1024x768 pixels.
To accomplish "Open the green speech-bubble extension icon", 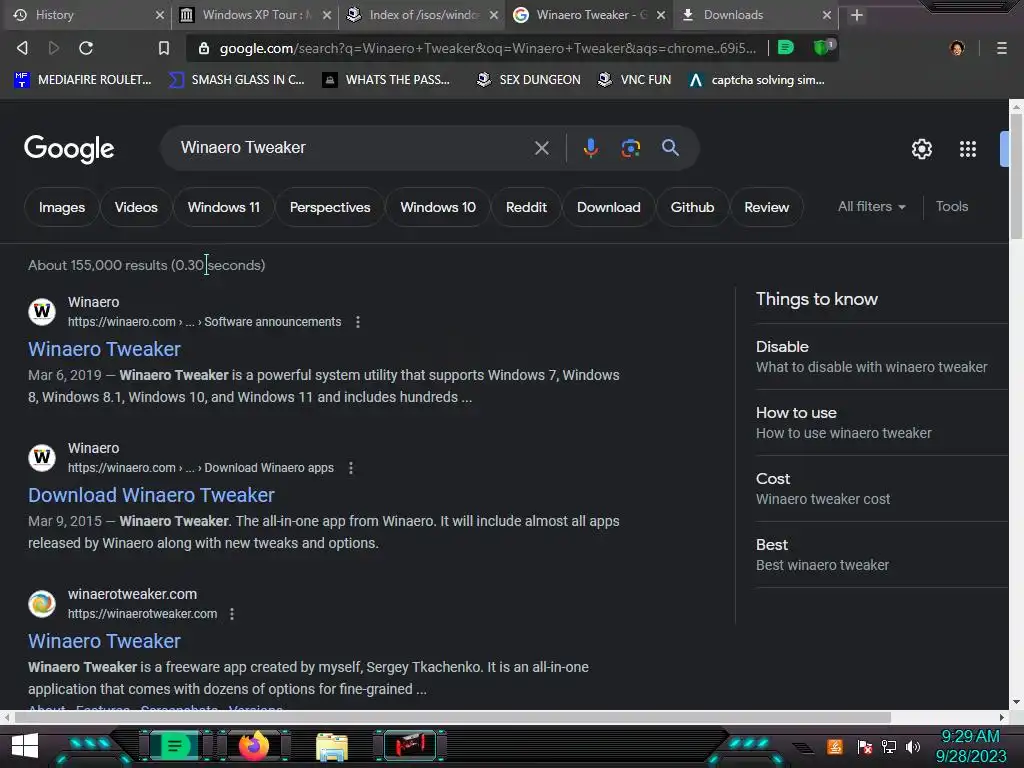I will pyautogui.click(x=786, y=48).
